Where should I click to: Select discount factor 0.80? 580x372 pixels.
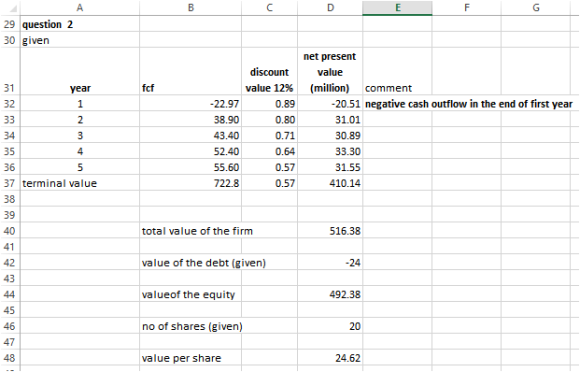pyautogui.click(x=270, y=119)
